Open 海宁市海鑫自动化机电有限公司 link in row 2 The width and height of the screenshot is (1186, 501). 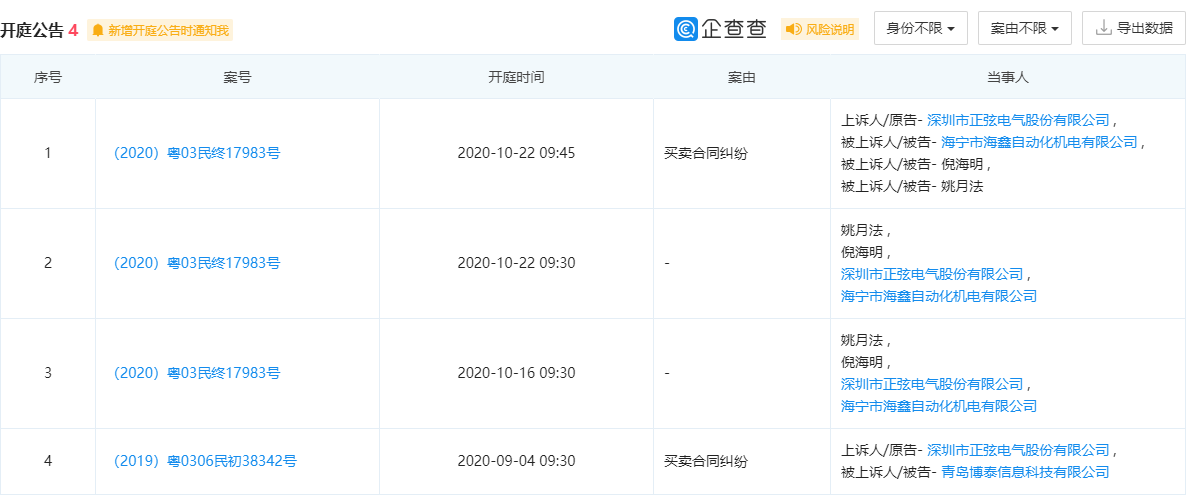point(939,296)
